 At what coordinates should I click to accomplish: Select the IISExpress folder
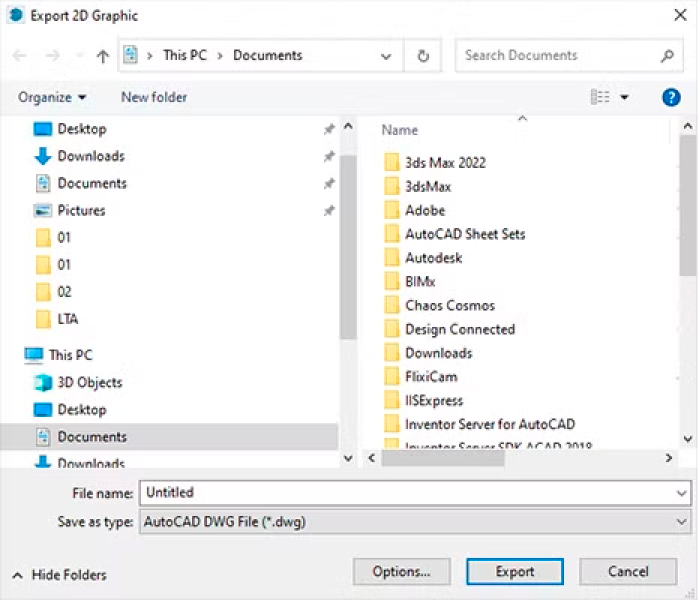point(423,401)
